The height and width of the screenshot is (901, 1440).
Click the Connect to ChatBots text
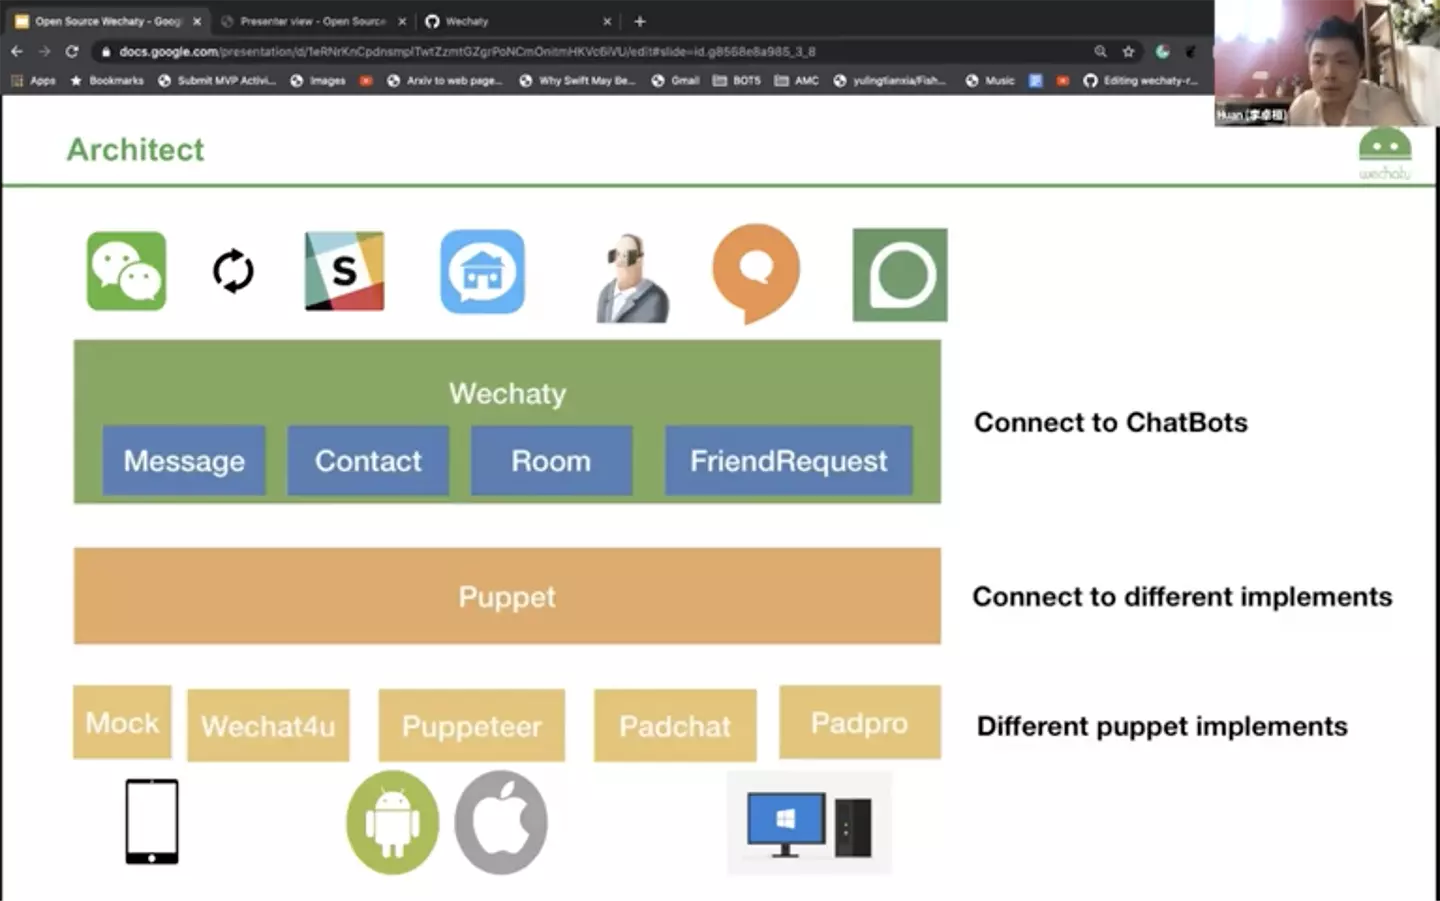click(x=1111, y=422)
